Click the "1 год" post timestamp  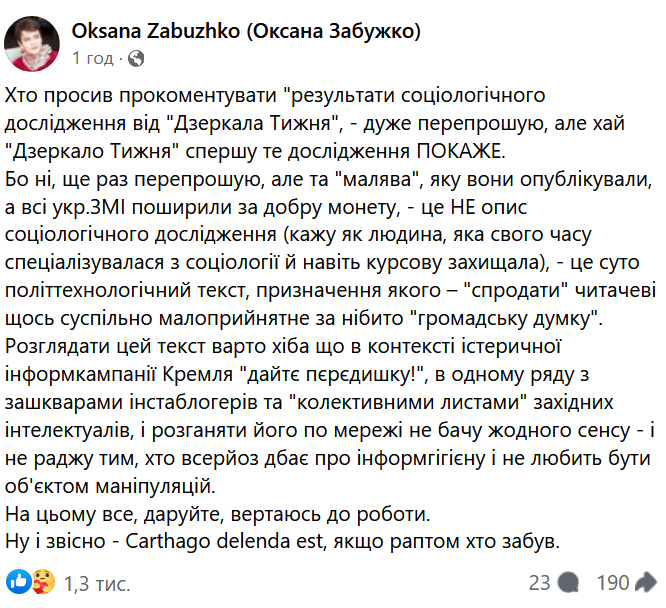point(92,58)
